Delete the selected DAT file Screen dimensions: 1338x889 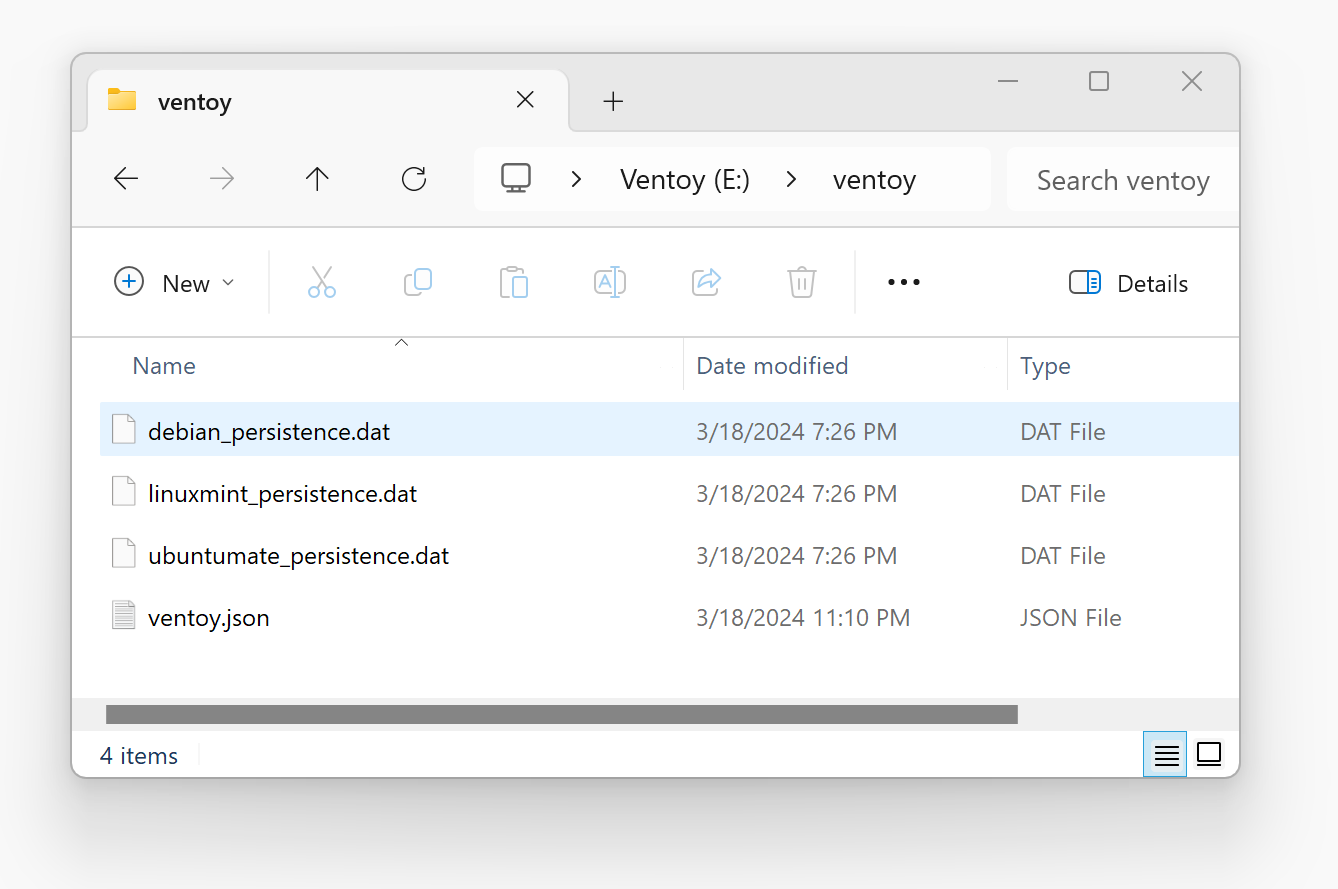pyautogui.click(x=801, y=282)
